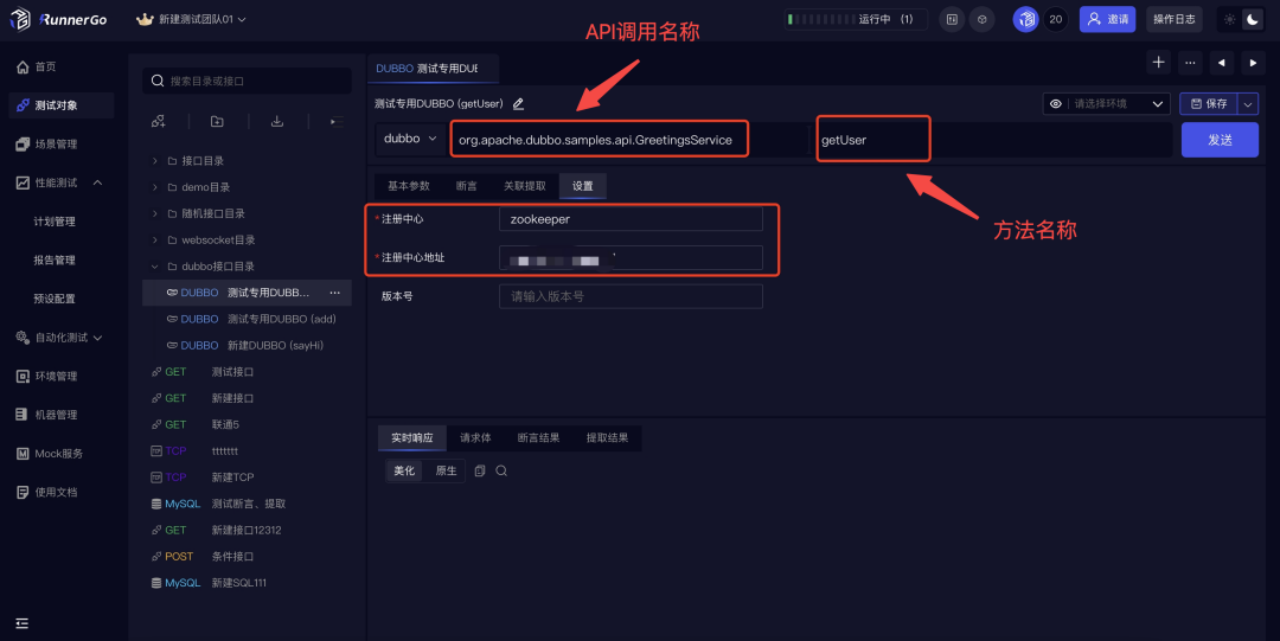
Task: Click the new folder icon in the directory toolbar
Action: pos(217,121)
